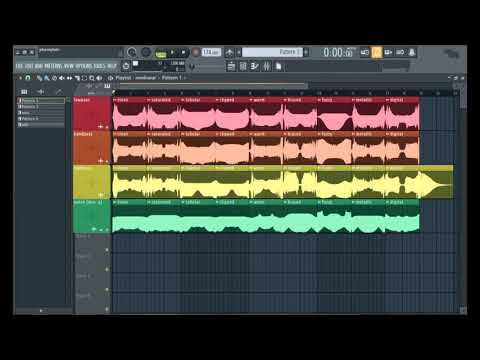This screenshot has width=480, height=360.
Task: Start playback with the transport play button
Action: coord(172,53)
